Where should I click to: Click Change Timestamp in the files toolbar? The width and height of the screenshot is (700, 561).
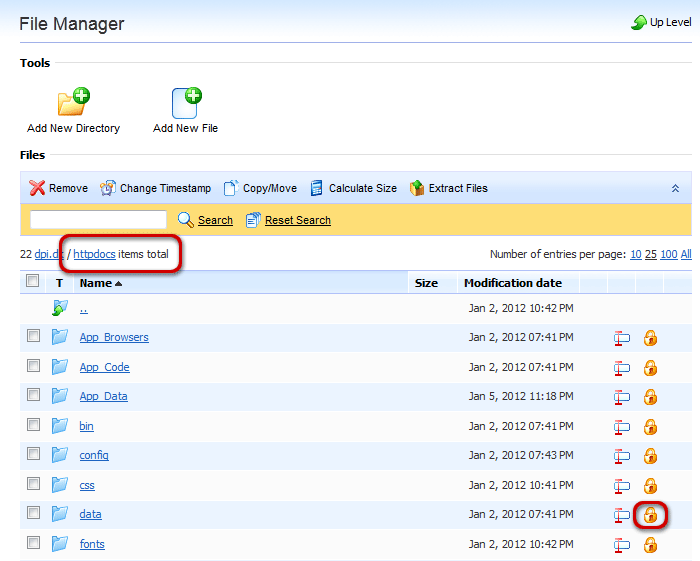(x=155, y=188)
